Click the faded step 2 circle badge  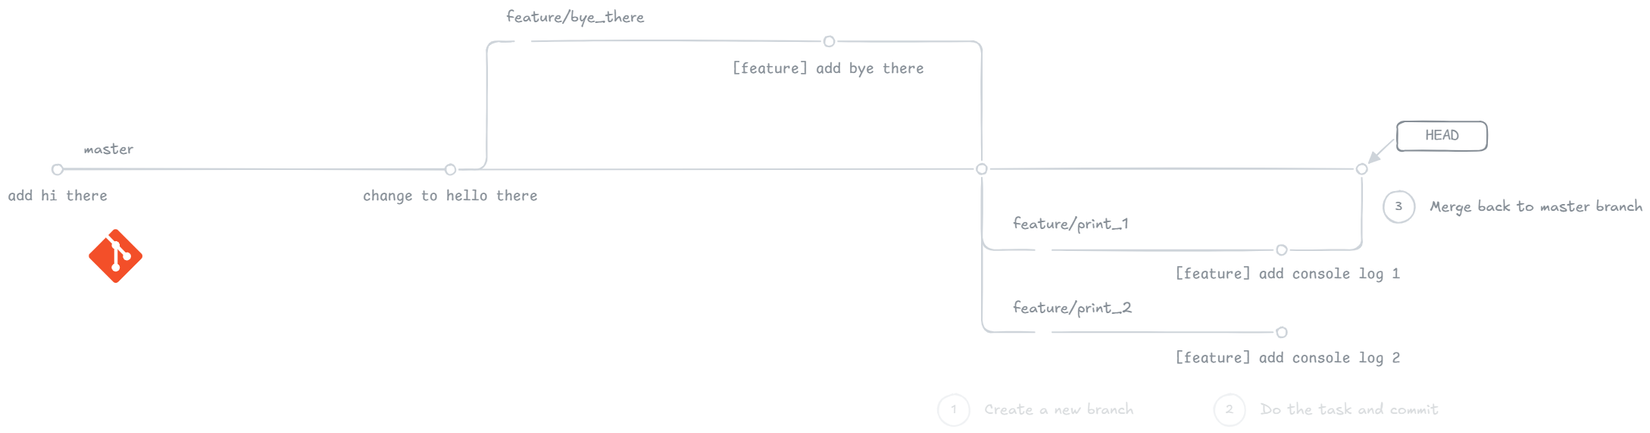click(x=1230, y=410)
